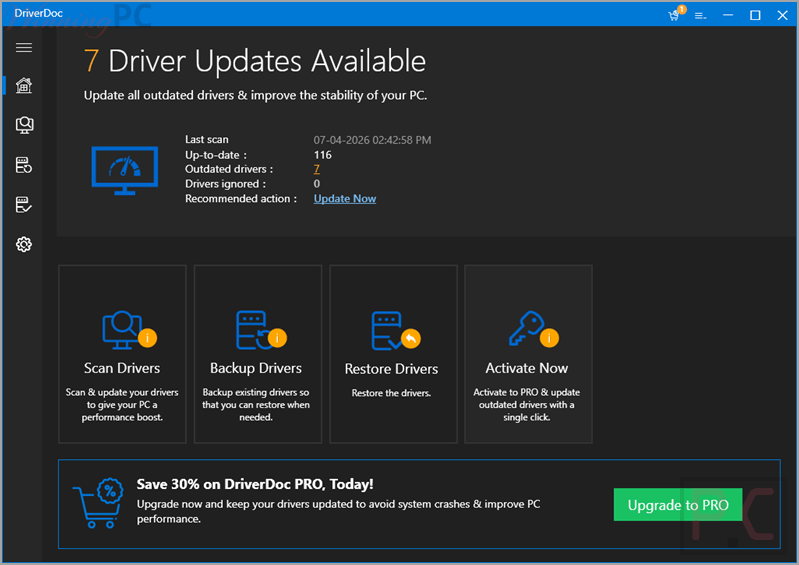Click the Activate Now key icon

pos(532,329)
